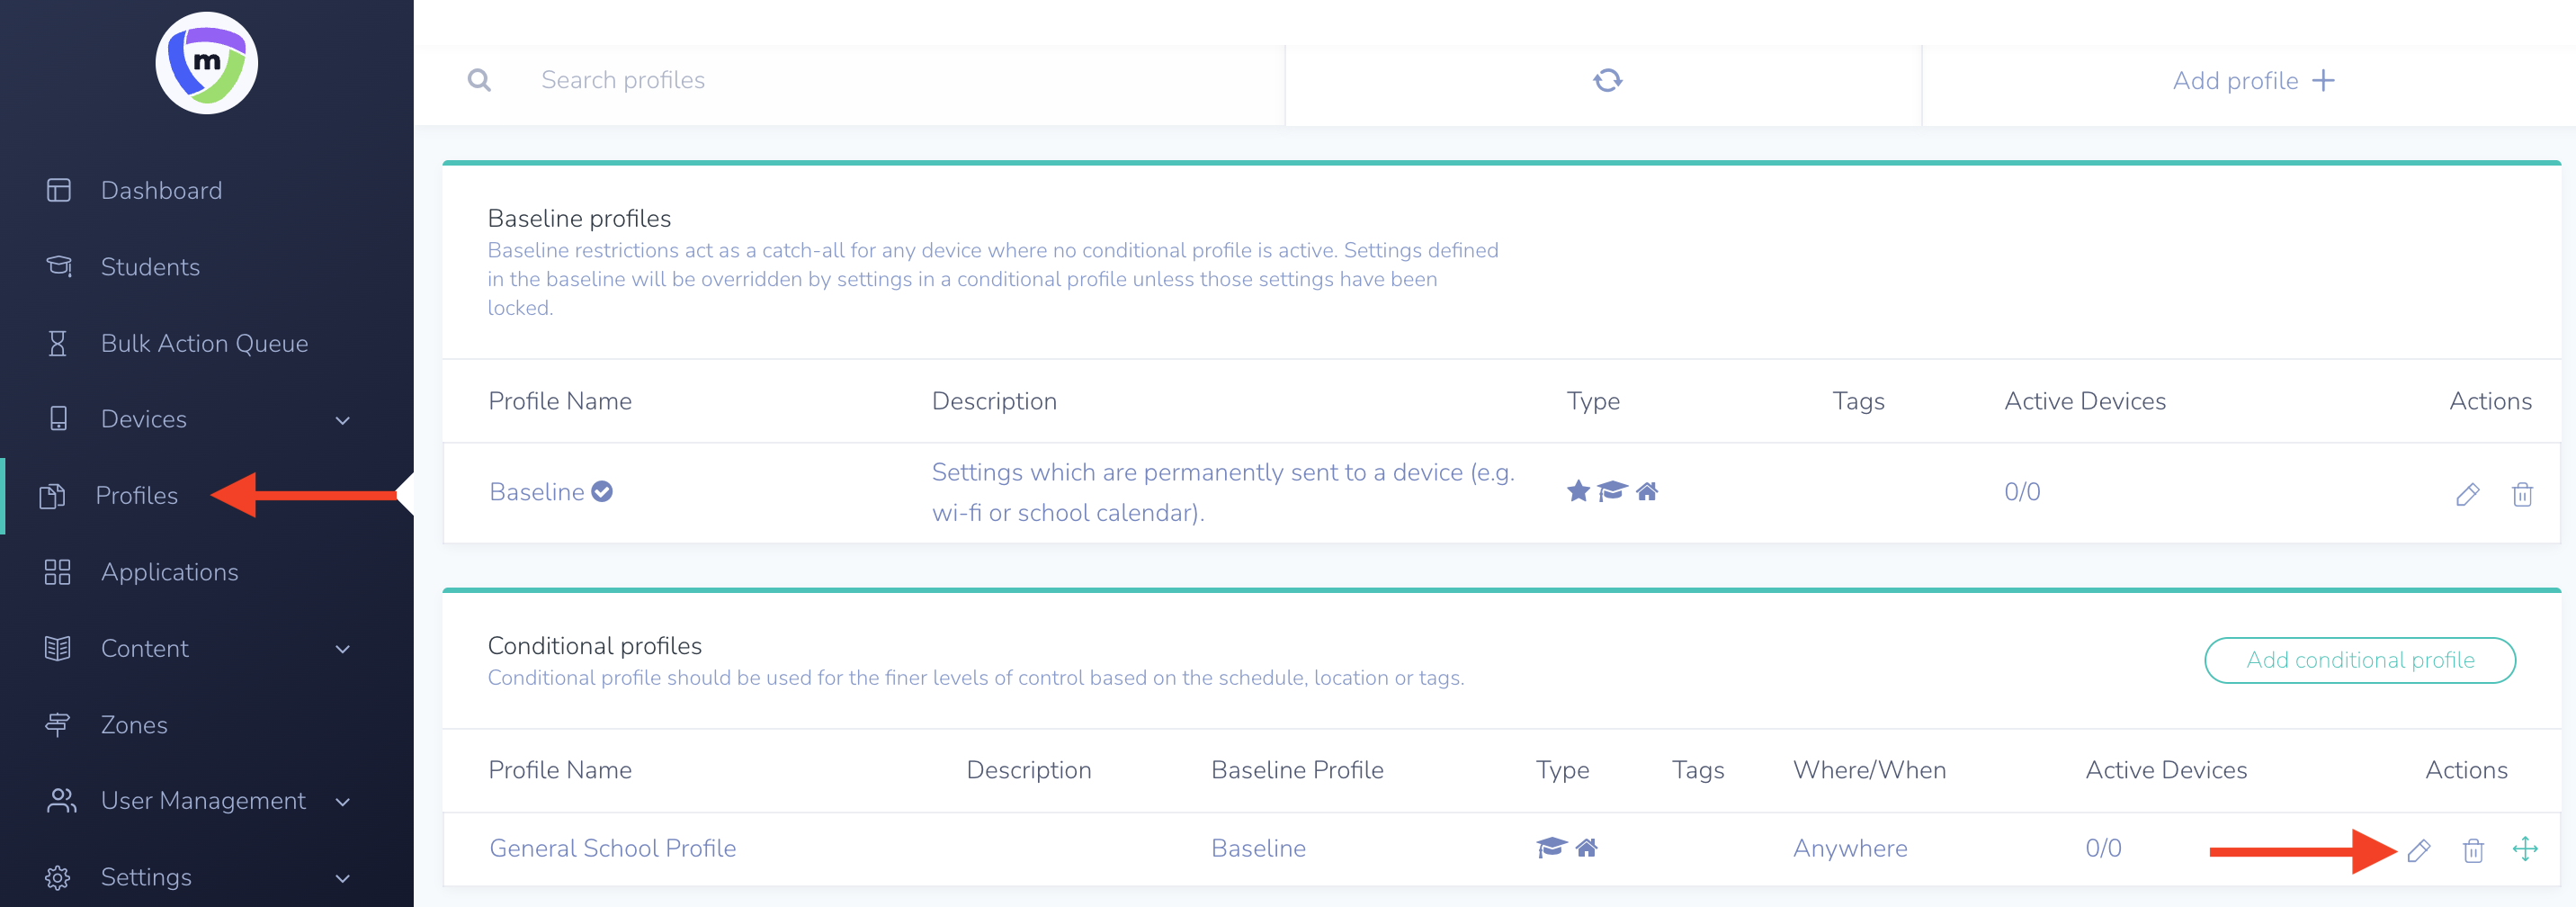The image size is (2576, 907).
Task: Click the Mobile Guardian logo
Action: 207,63
